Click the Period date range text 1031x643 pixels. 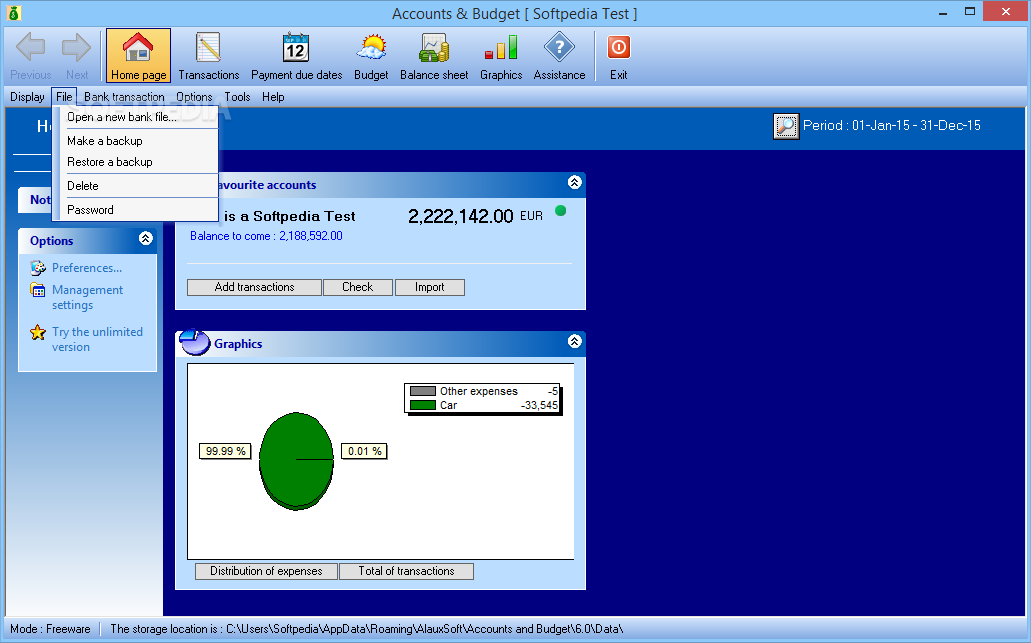click(x=892, y=126)
